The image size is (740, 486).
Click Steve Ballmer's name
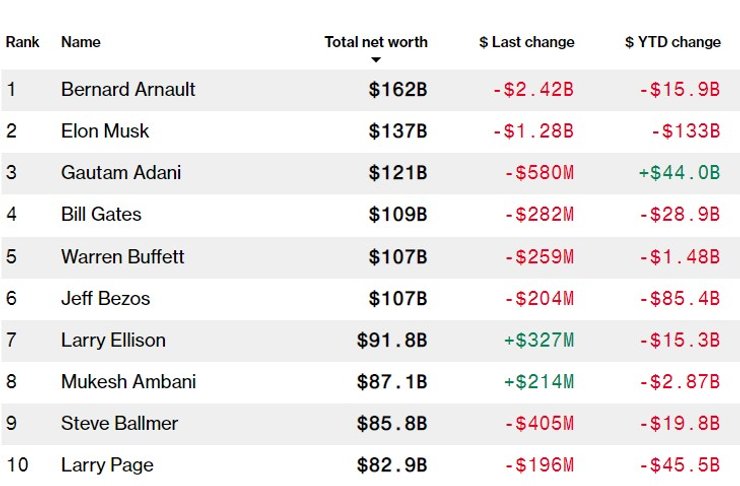coord(119,423)
